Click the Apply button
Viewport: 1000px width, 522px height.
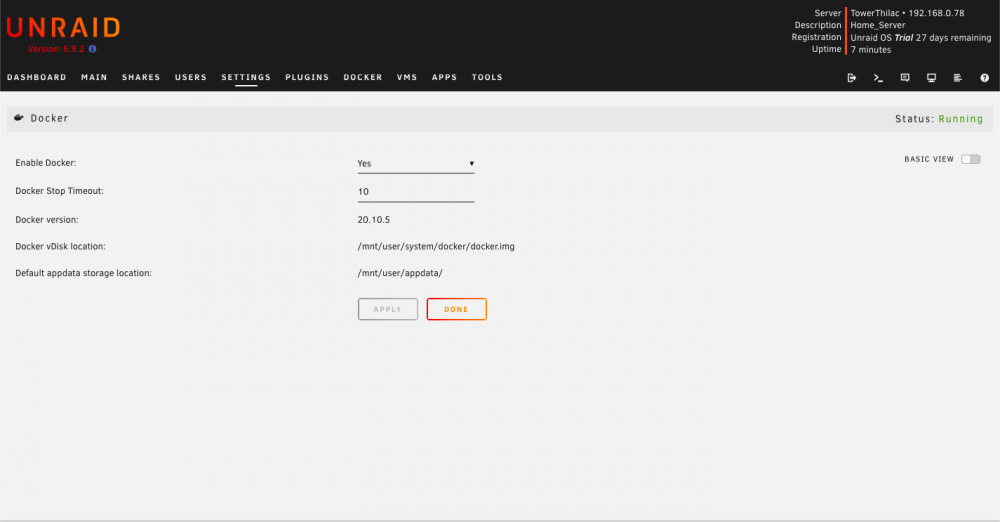coord(388,309)
